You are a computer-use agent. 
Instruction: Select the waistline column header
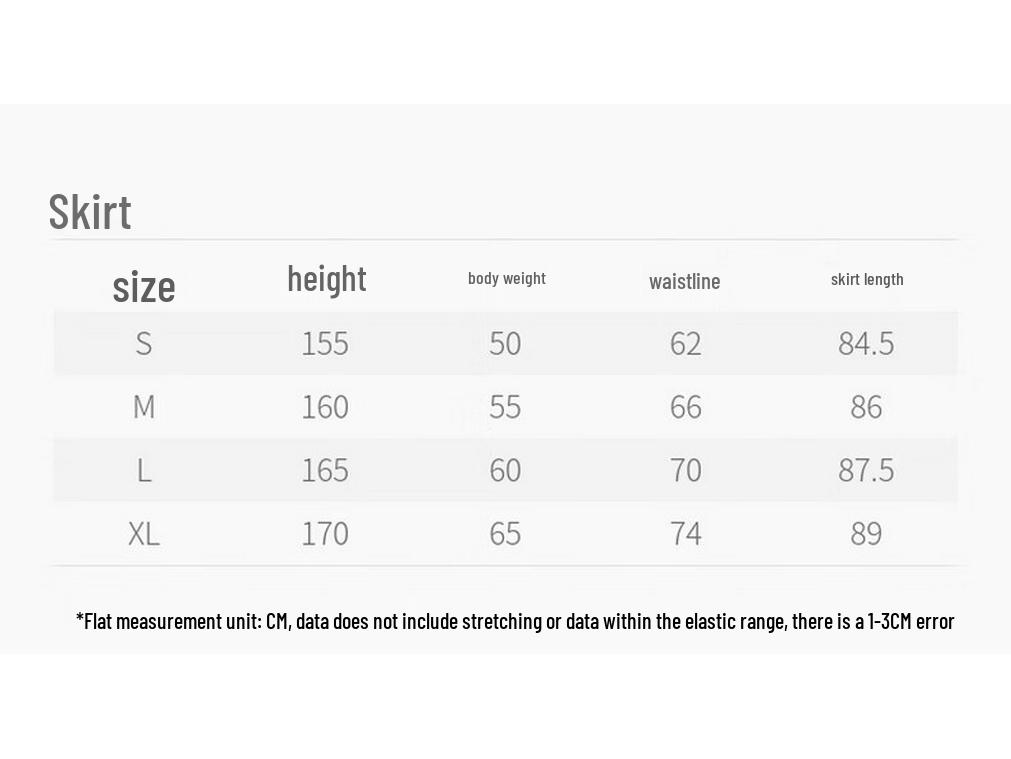[x=685, y=282]
